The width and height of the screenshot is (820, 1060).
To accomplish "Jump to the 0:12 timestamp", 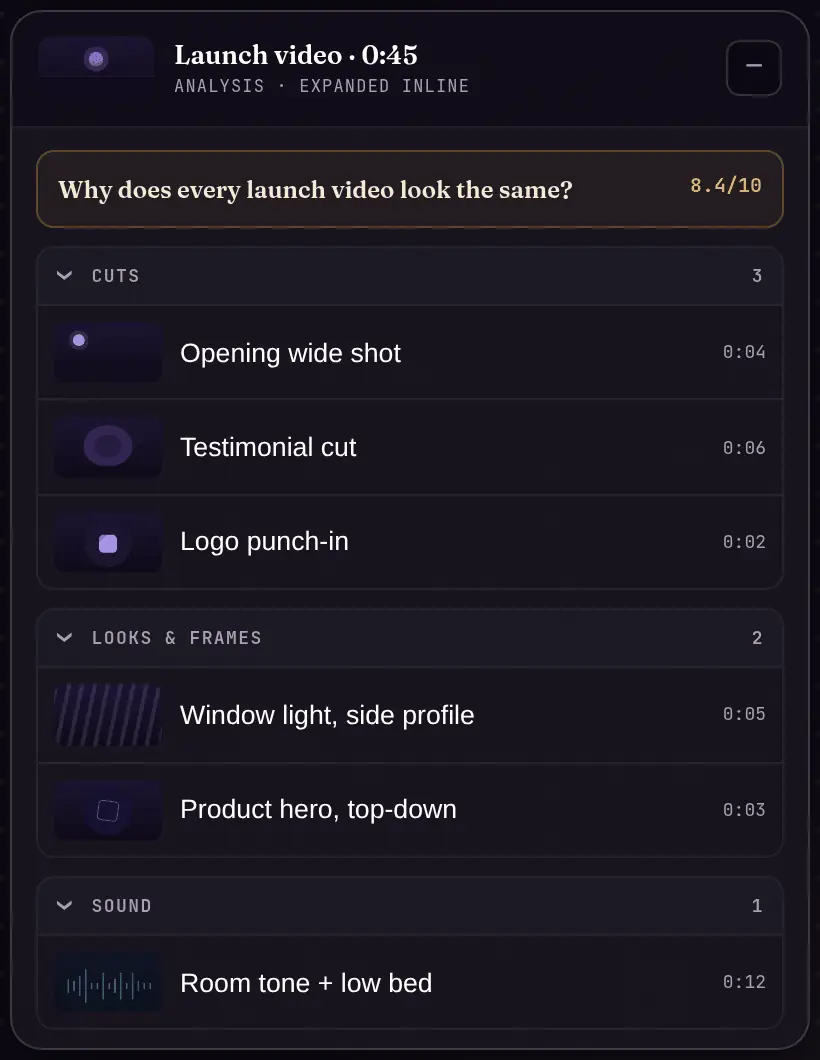I will [x=744, y=982].
